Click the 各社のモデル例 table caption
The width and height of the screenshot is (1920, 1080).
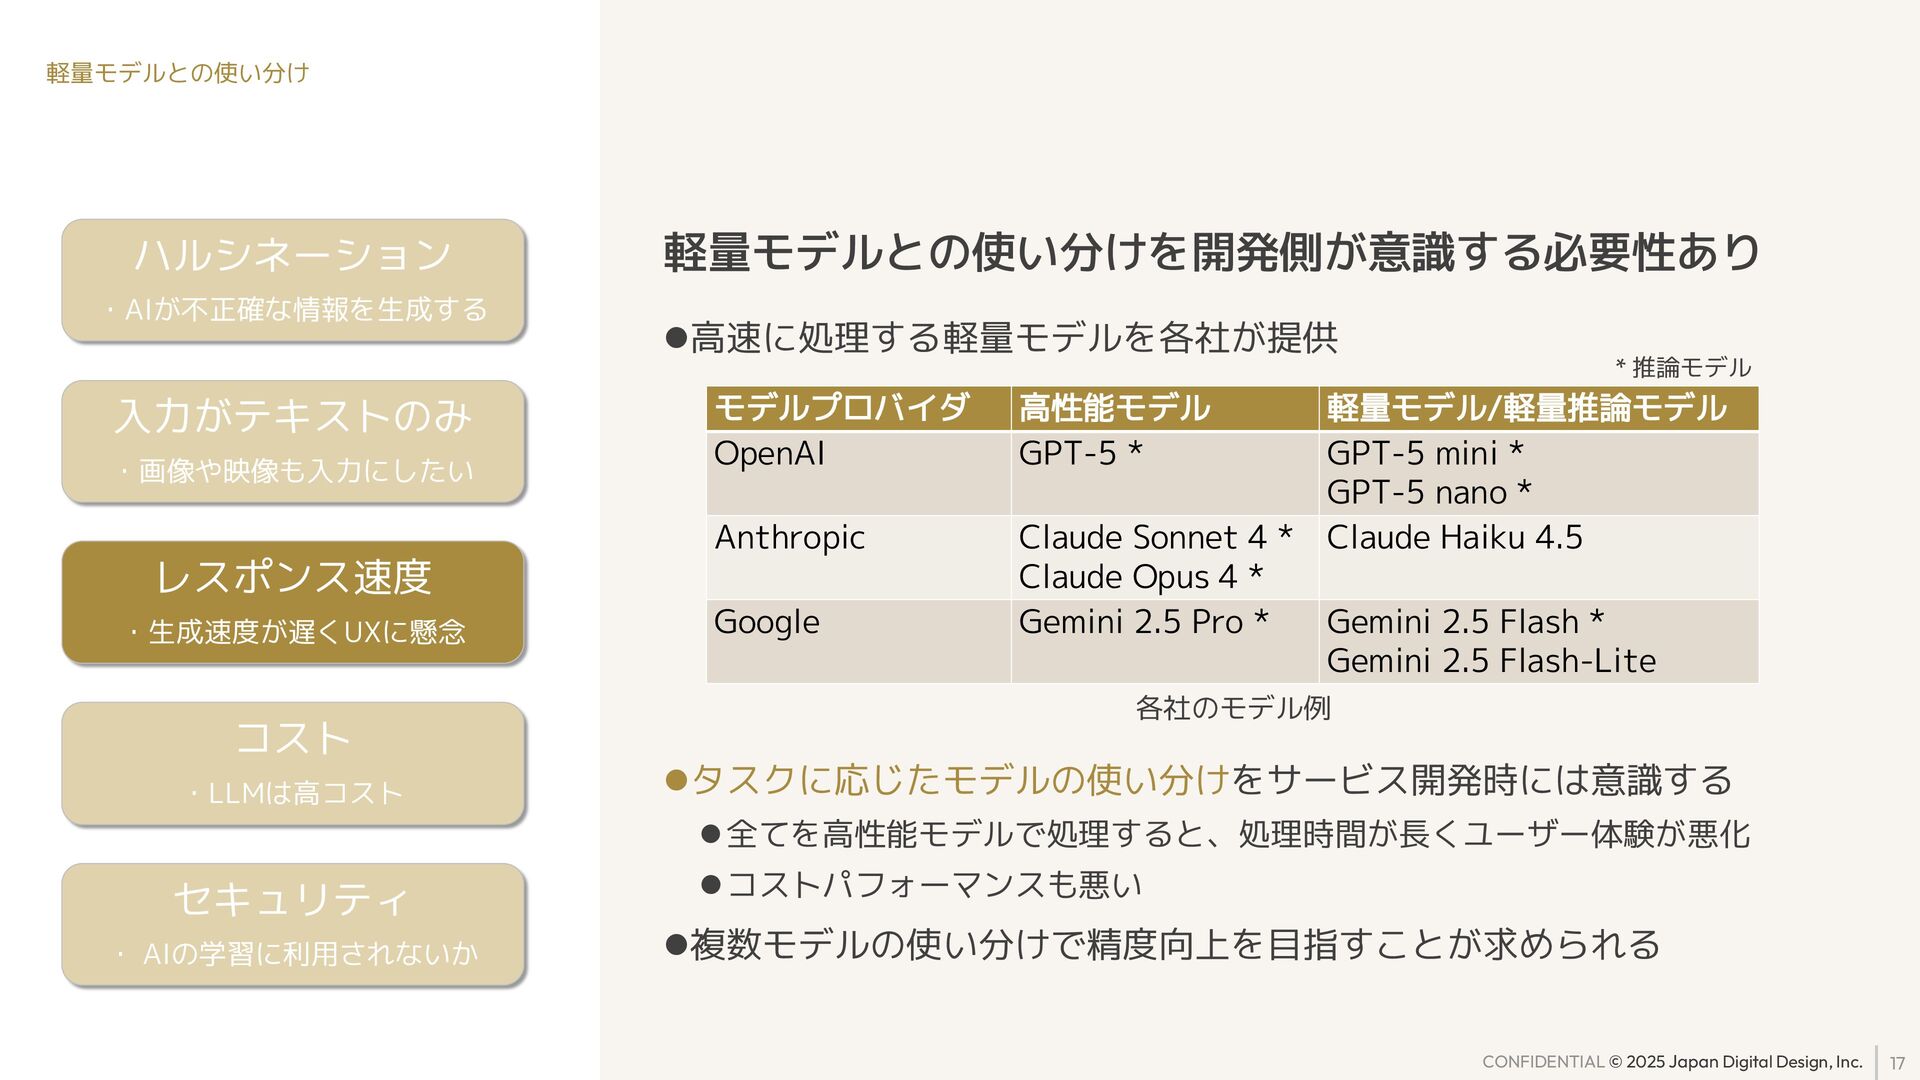pos(1232,708)
